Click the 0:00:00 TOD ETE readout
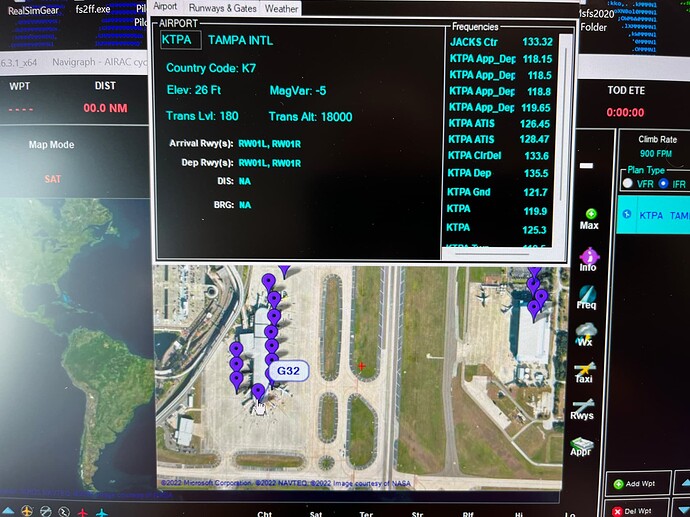 click(625, 112)
